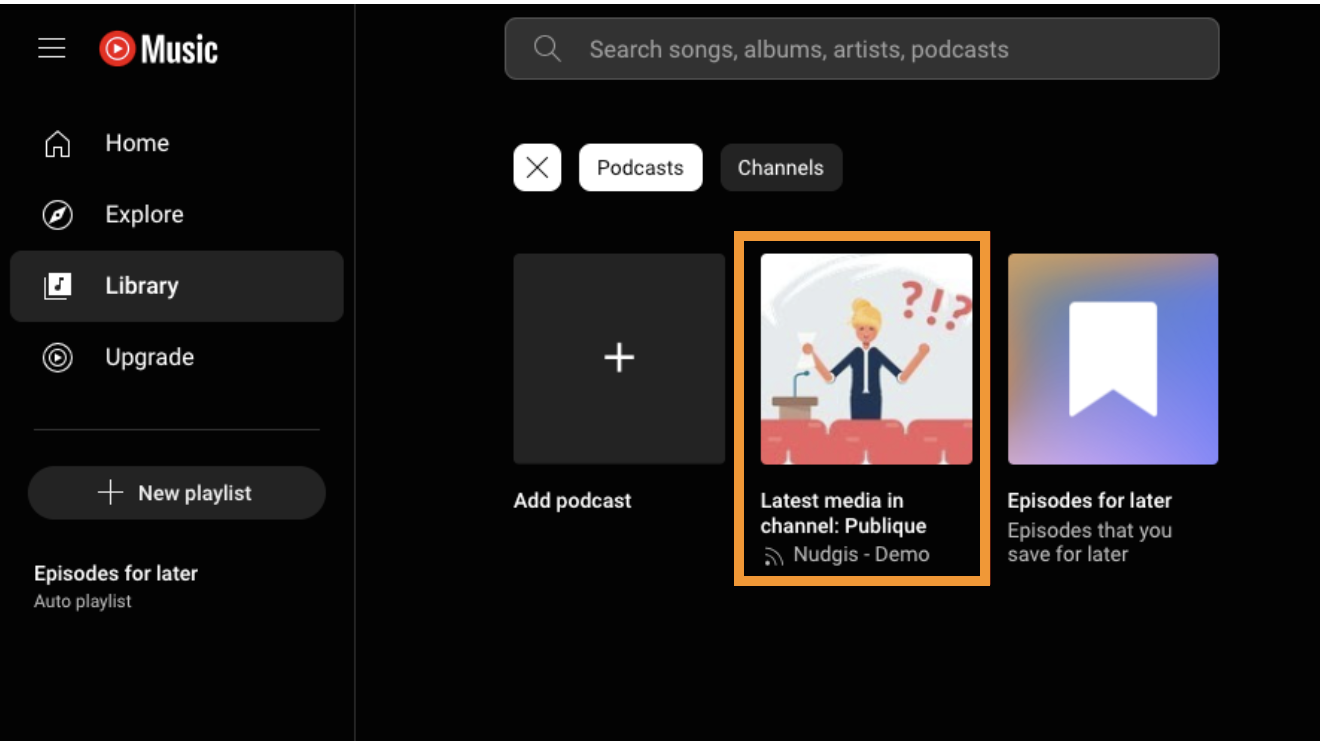Select the Channels filter chip

[x=781, y=167]
